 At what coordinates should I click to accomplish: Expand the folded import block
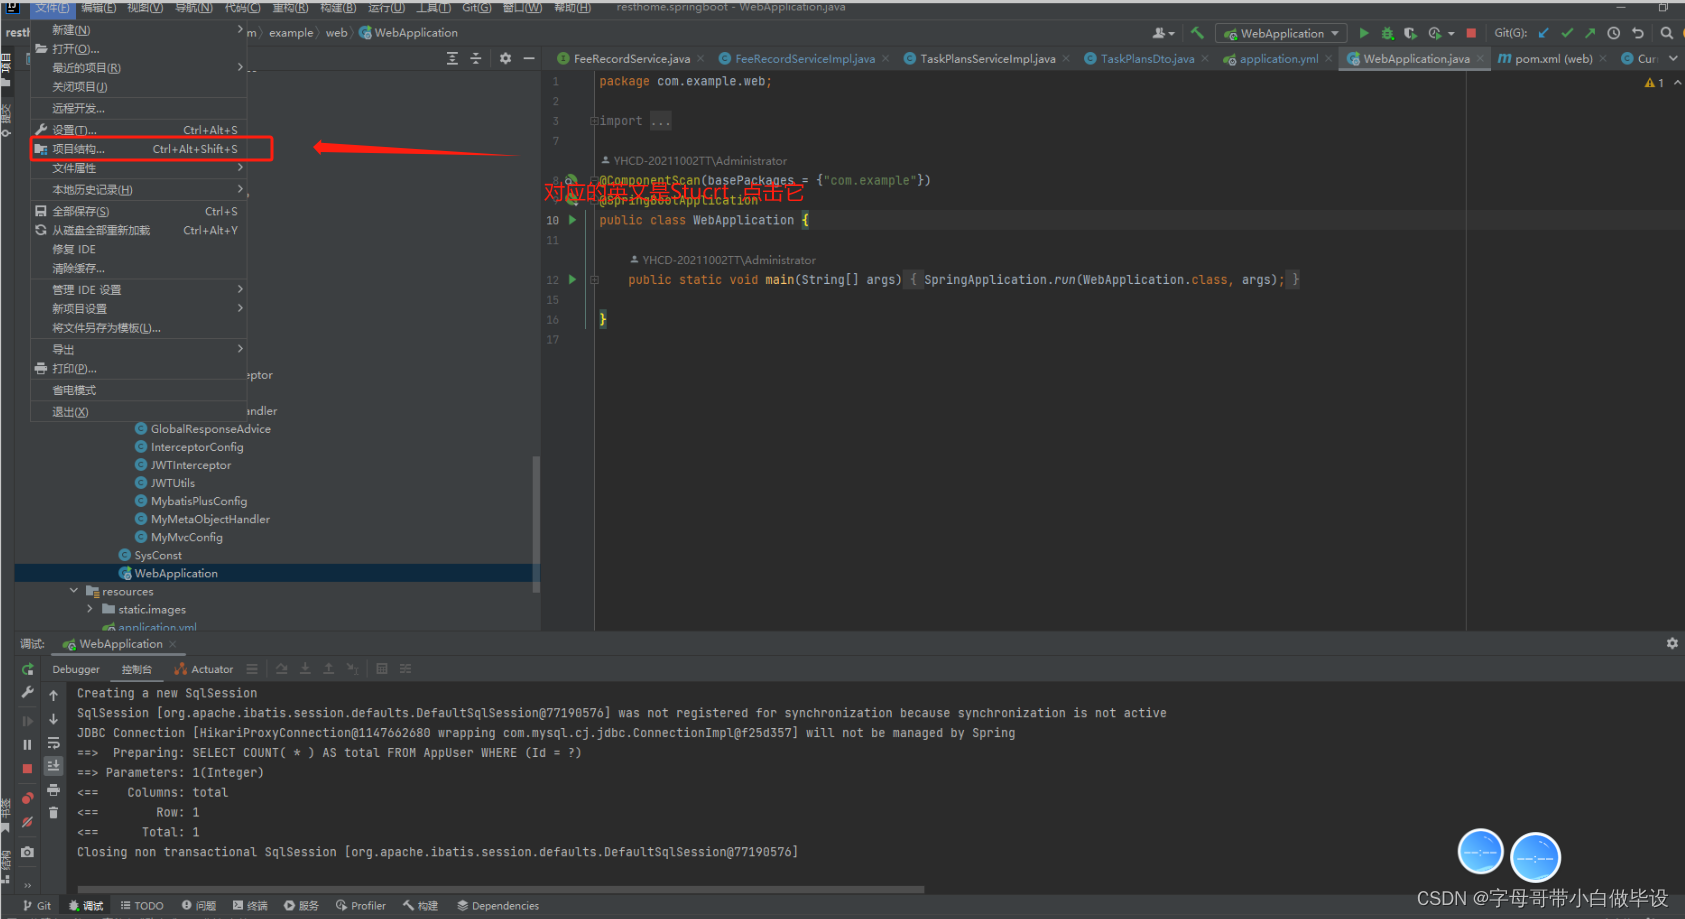click(x=594, y=121)
